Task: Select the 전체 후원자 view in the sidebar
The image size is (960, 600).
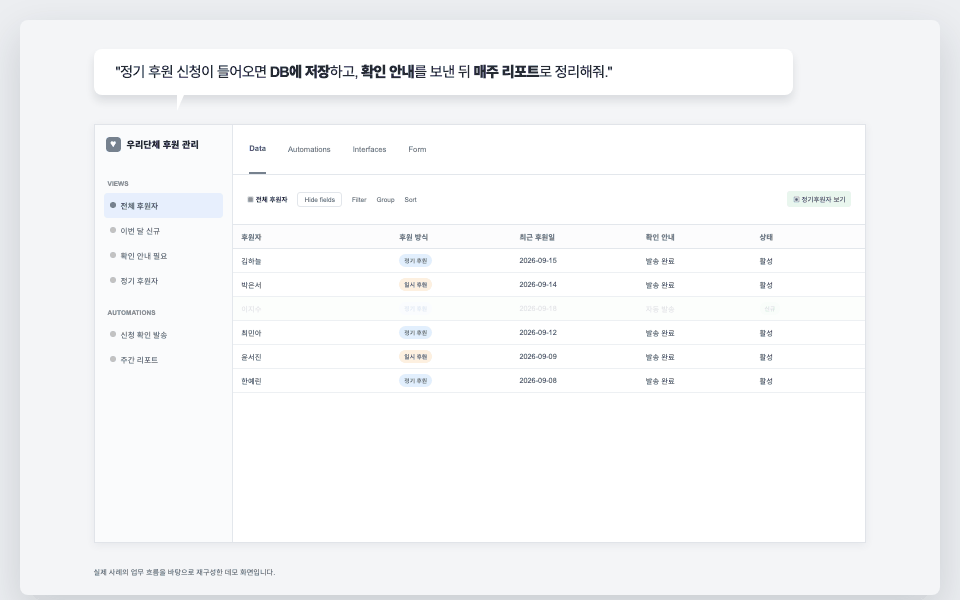Action: point(163,206)
